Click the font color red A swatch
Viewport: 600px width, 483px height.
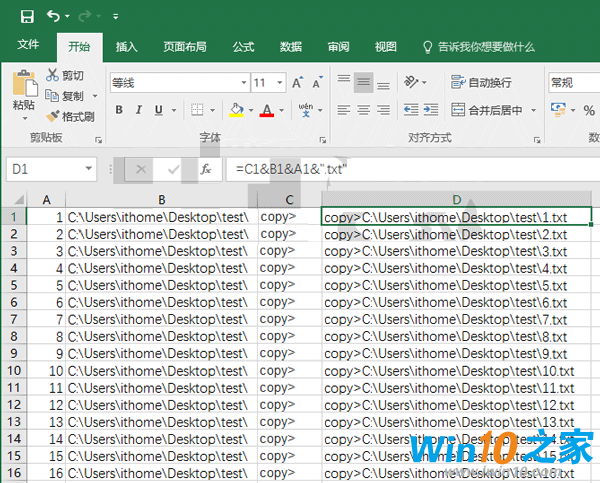point(266,110)
